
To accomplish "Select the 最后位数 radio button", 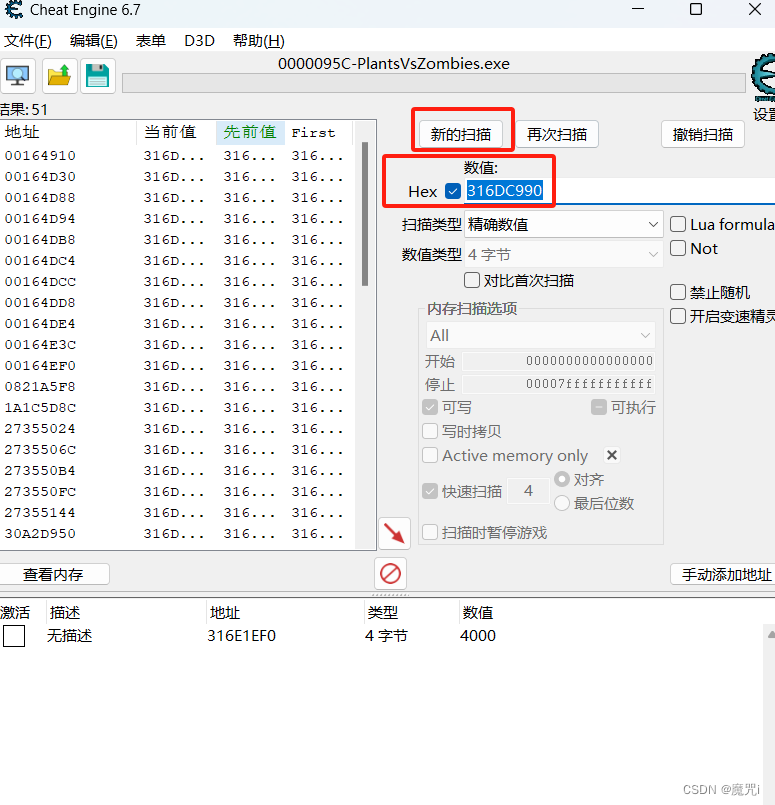I will pos(562,503).
